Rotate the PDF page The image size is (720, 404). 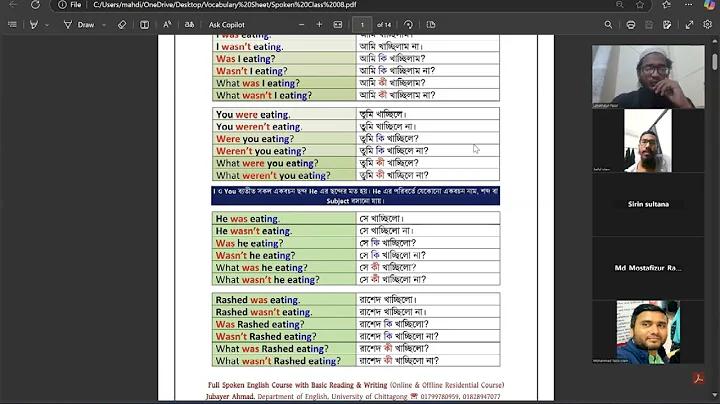pos(408,25)
